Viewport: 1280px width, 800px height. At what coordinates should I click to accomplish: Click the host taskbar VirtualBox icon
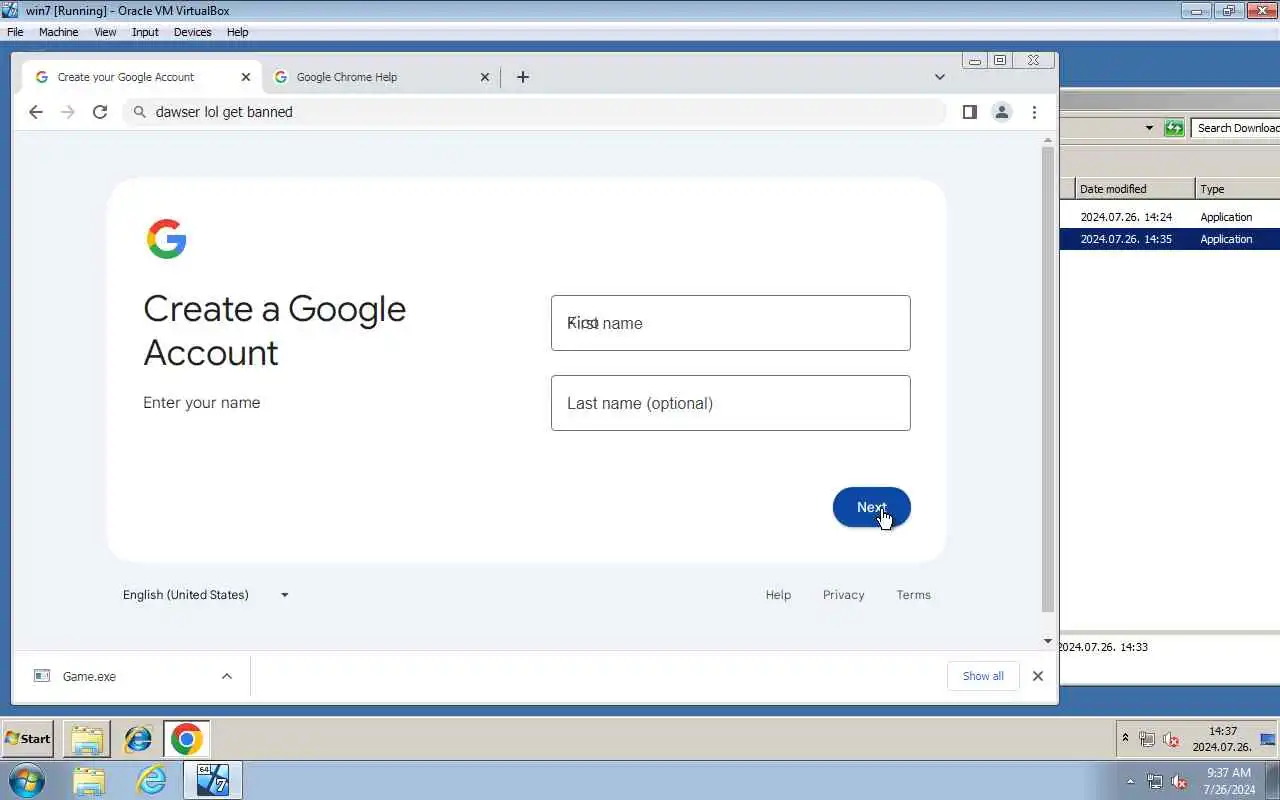(x=212, y=780)
